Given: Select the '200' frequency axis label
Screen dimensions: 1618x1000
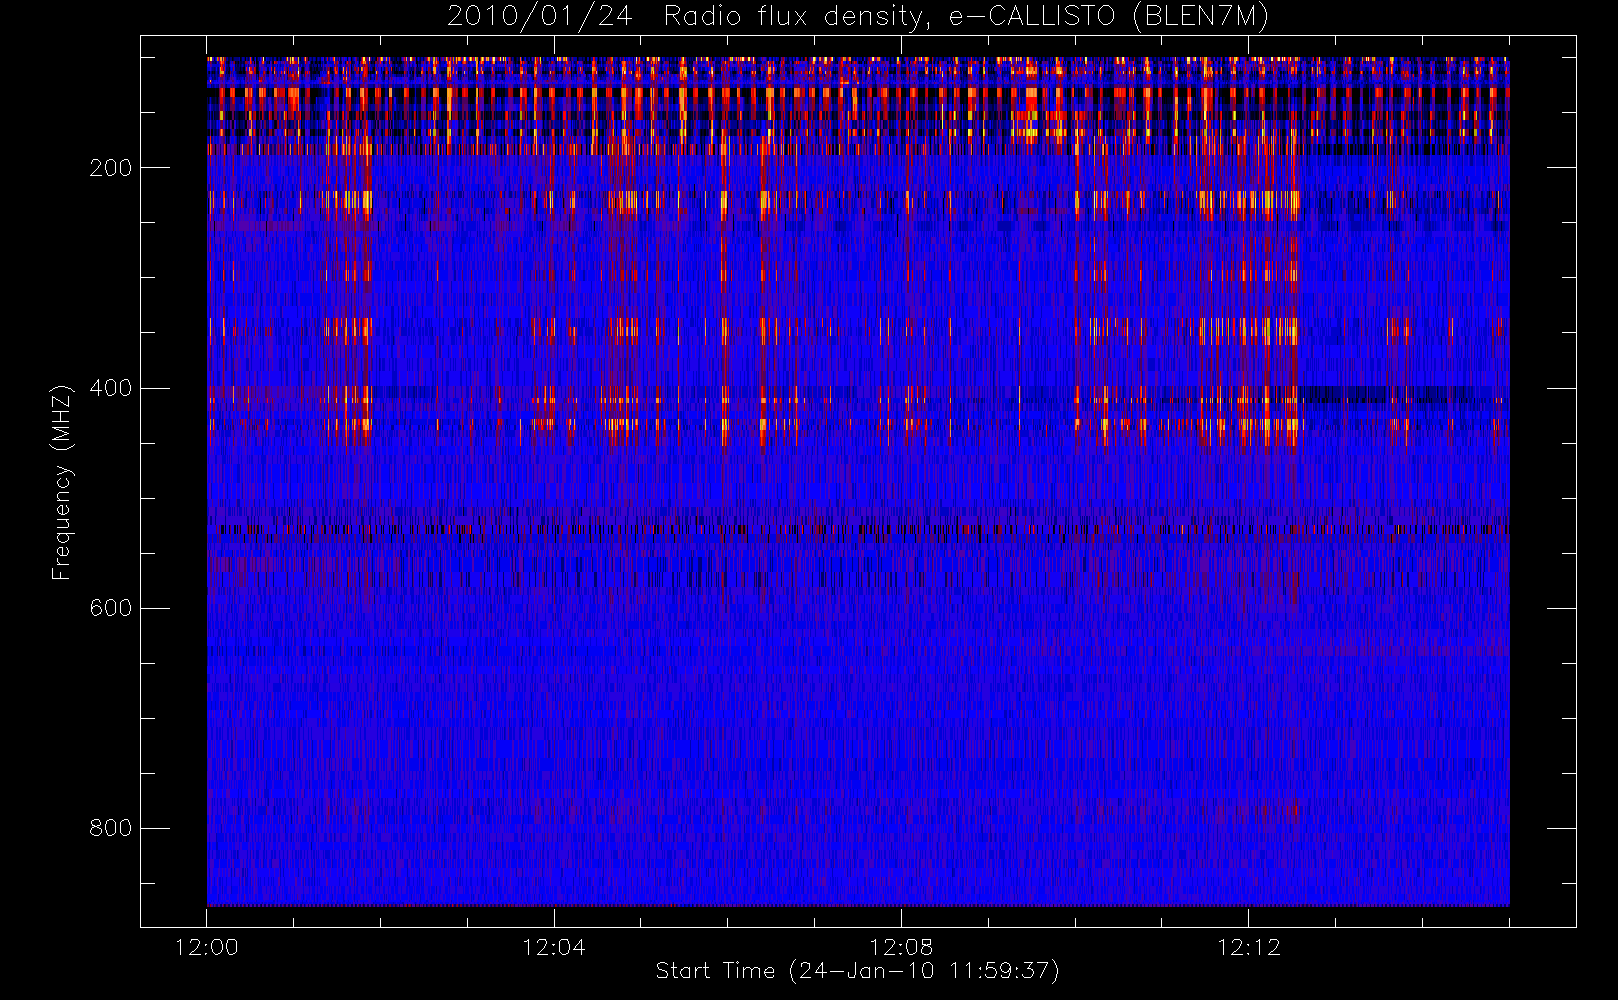Looking at the screenshot, I should click(110, 168).
